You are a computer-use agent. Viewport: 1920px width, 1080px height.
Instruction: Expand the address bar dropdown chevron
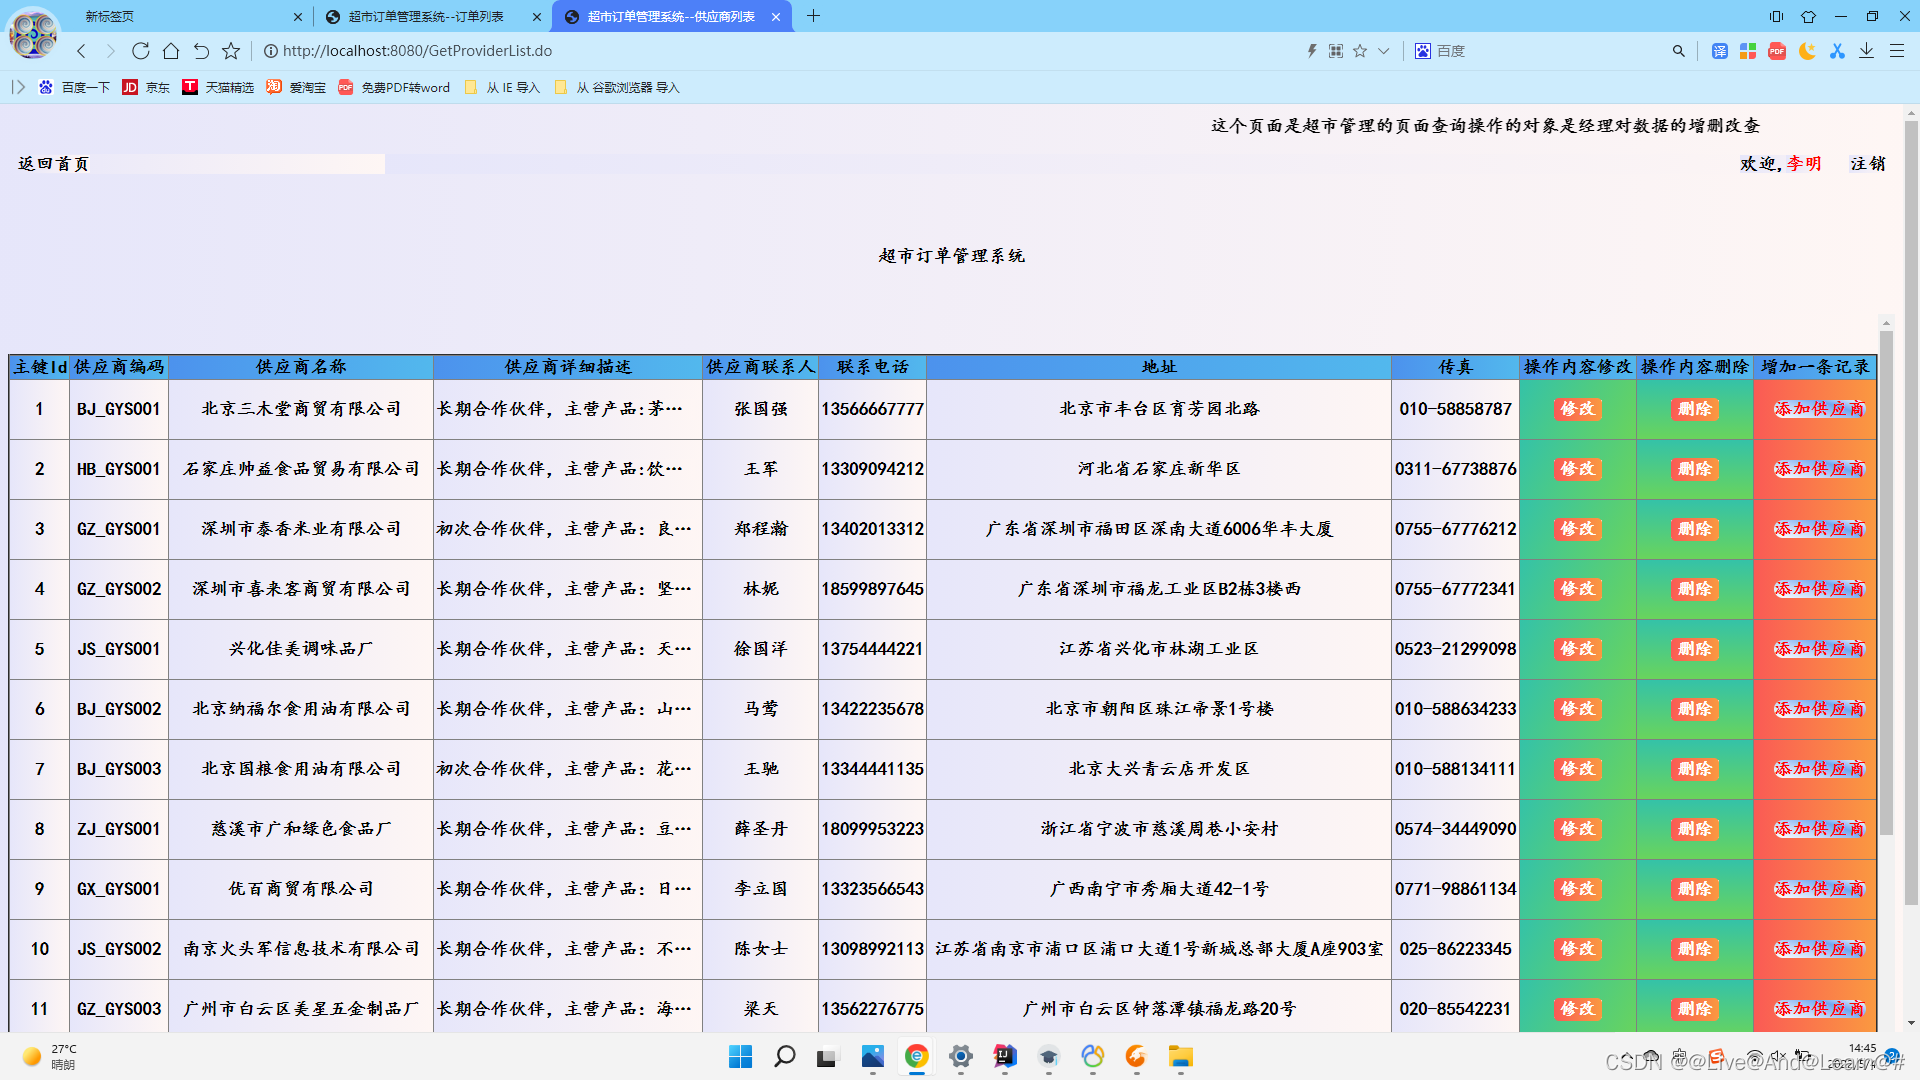1384,51
